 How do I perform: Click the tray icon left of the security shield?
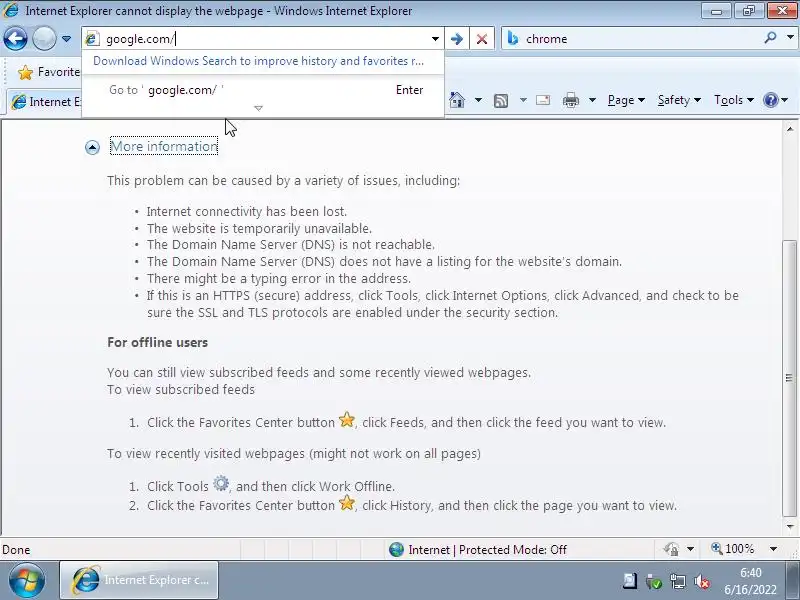click(x=630, y=581)
